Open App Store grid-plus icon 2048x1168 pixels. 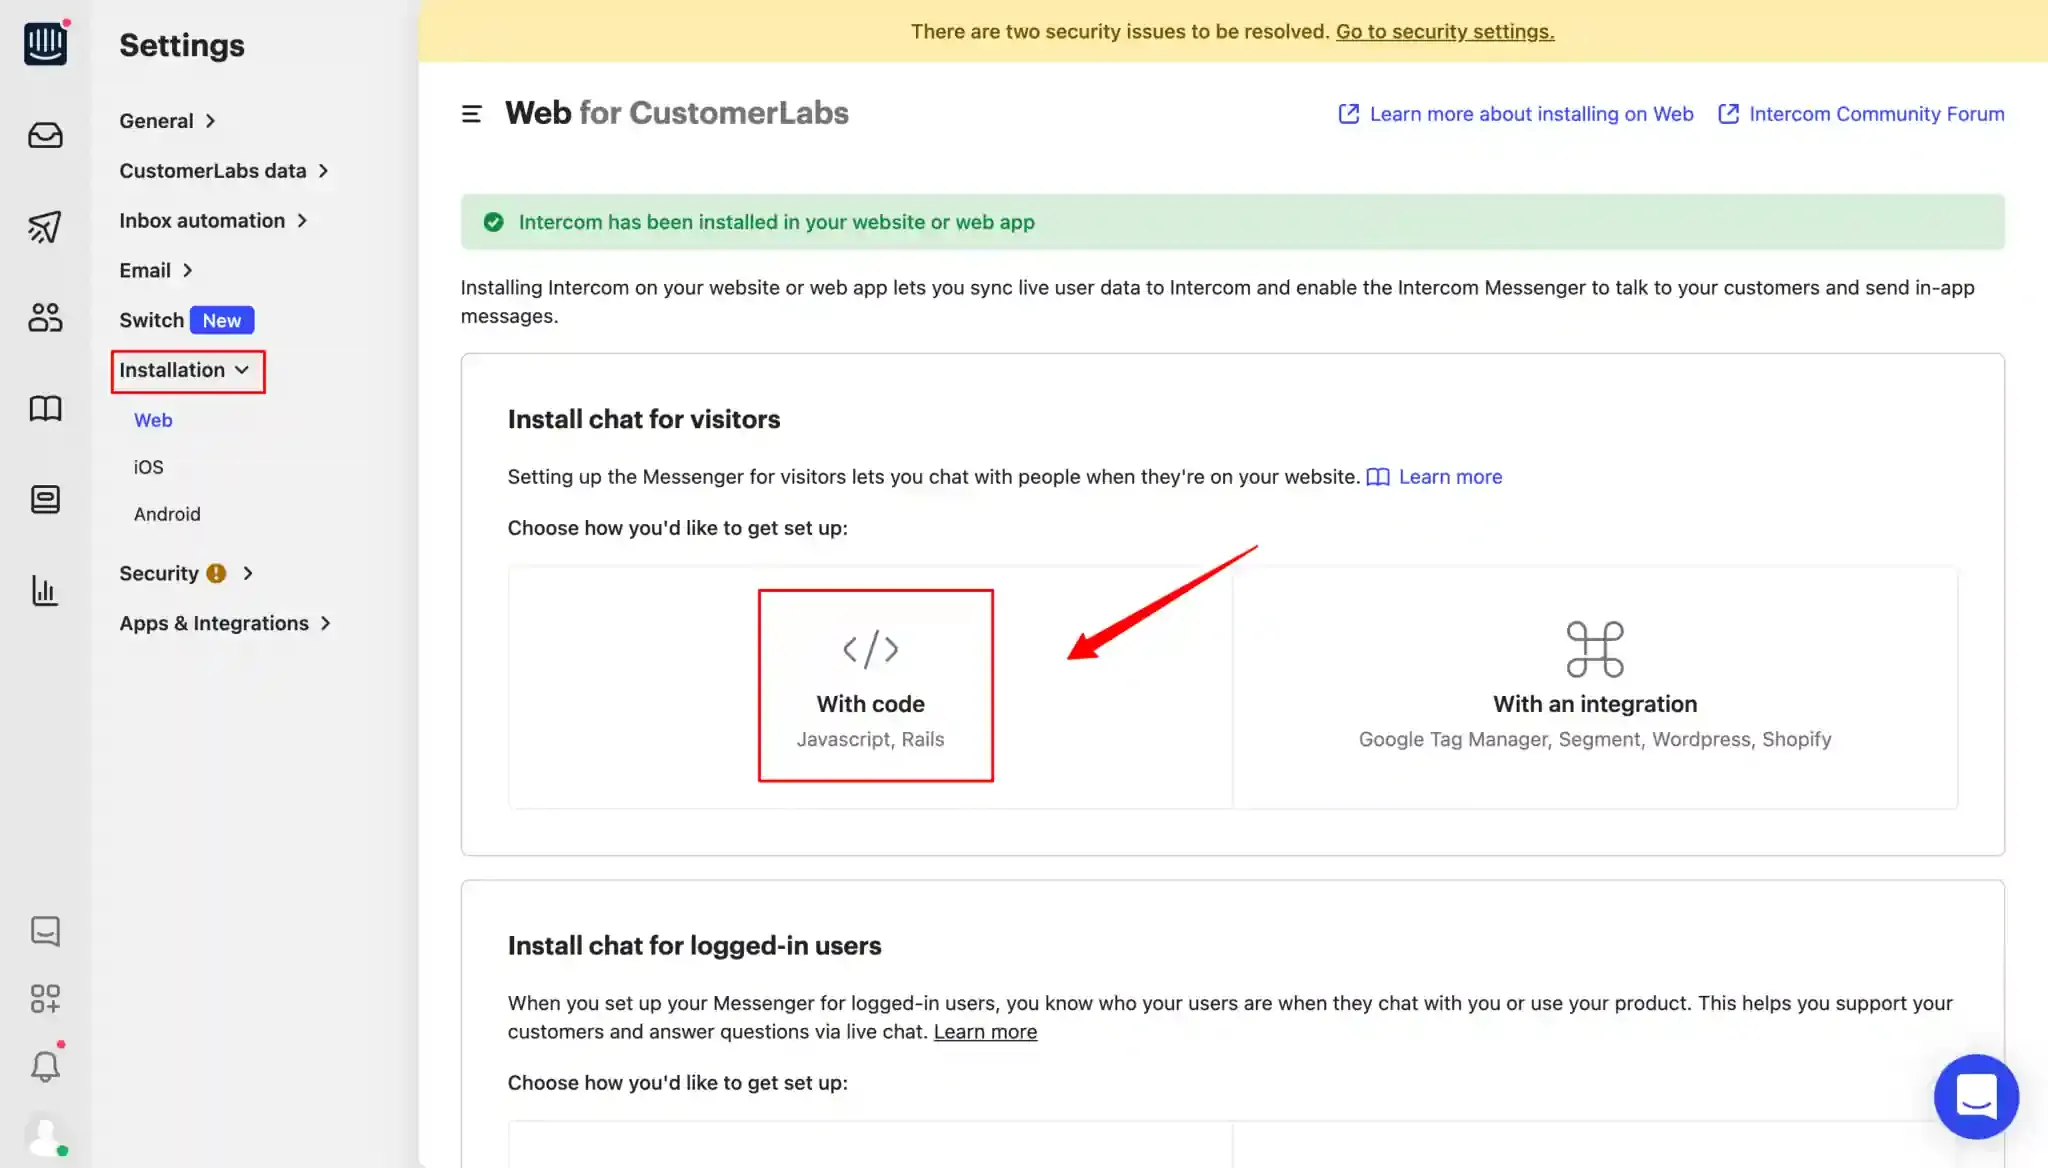tap(45, 998)
